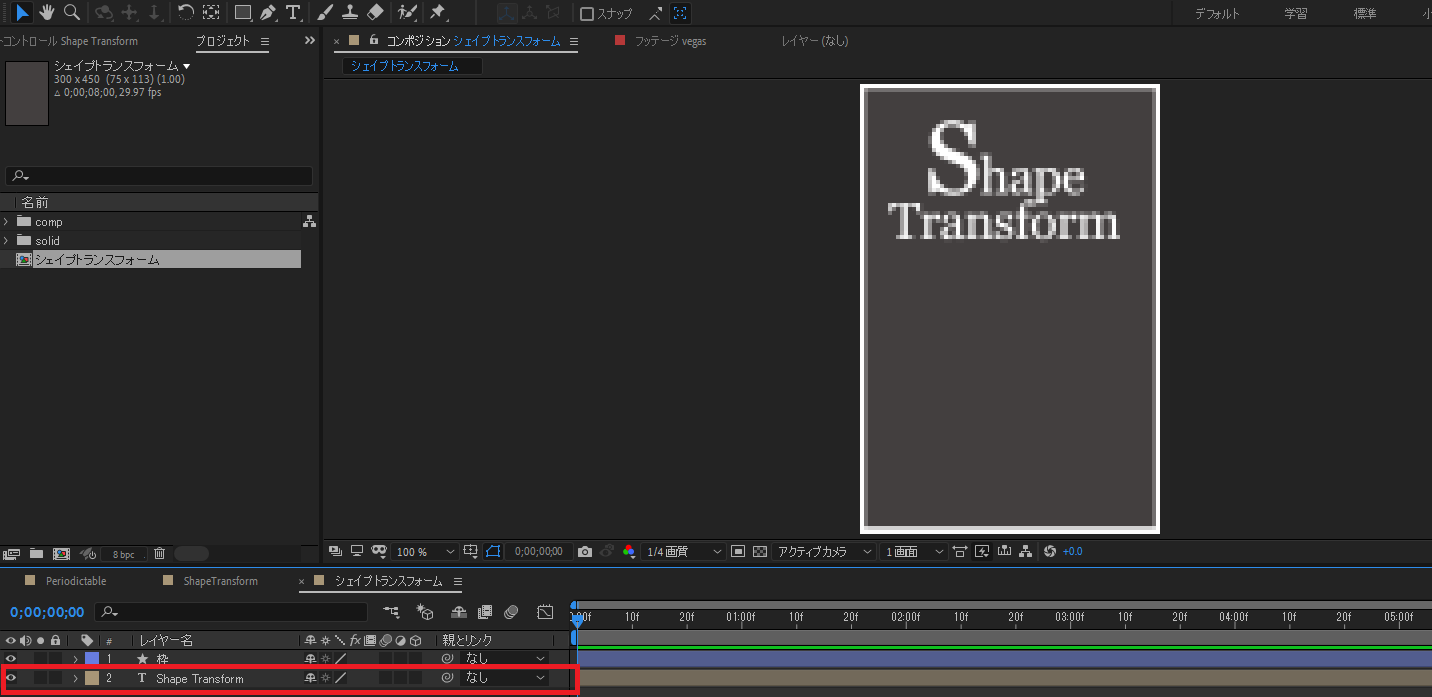Click the 枠 layer blue label color swatch
Image resolution: width=1432 pixels, height=697 pixels.
pos(92,658)
